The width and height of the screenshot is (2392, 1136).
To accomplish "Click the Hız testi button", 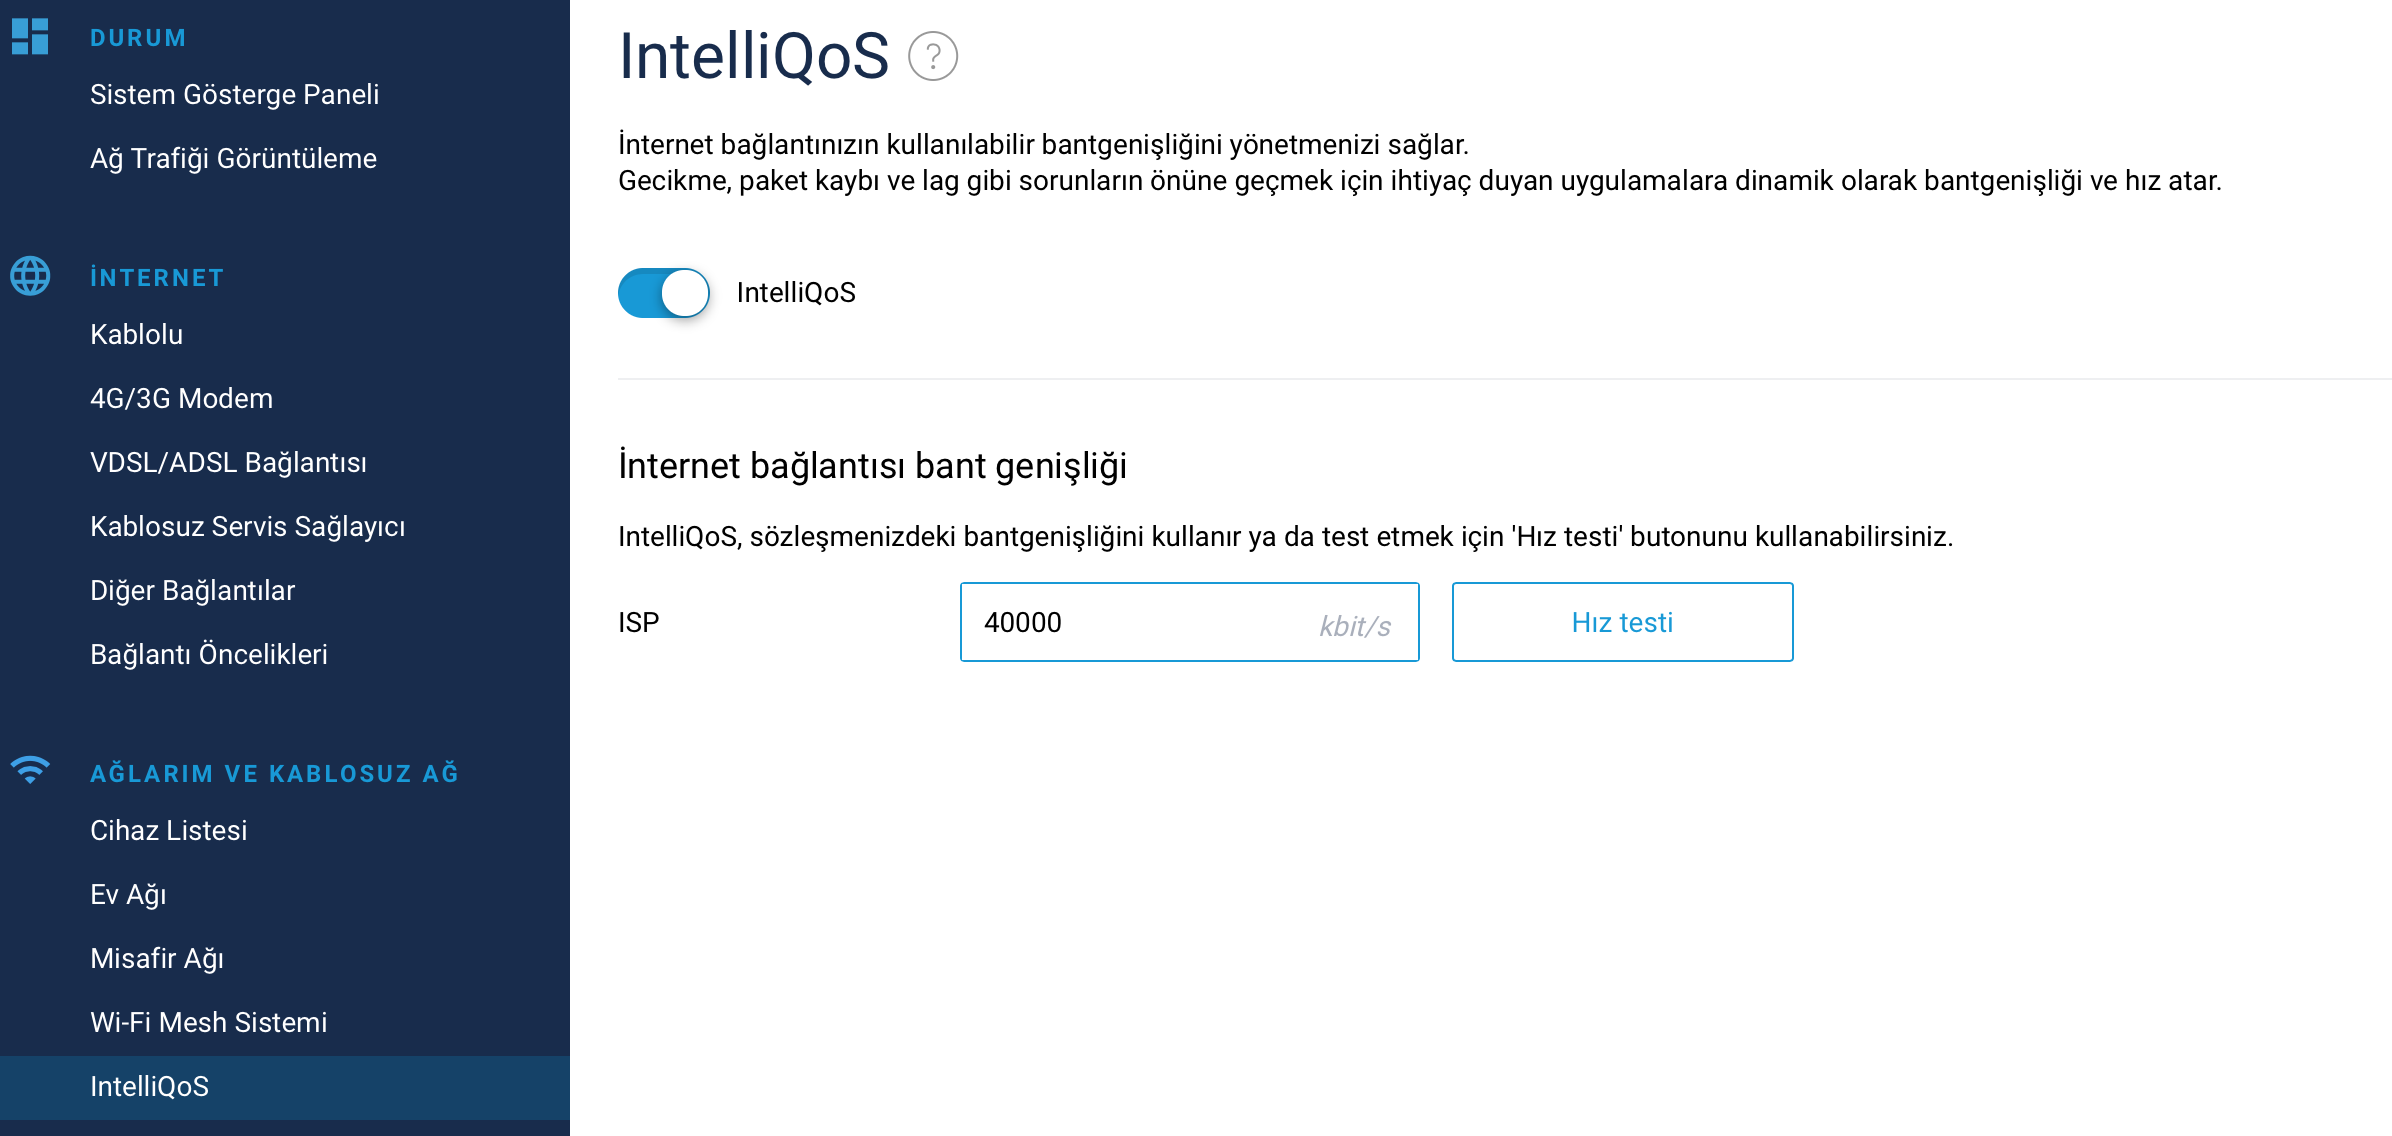I will click(1622, 622).
